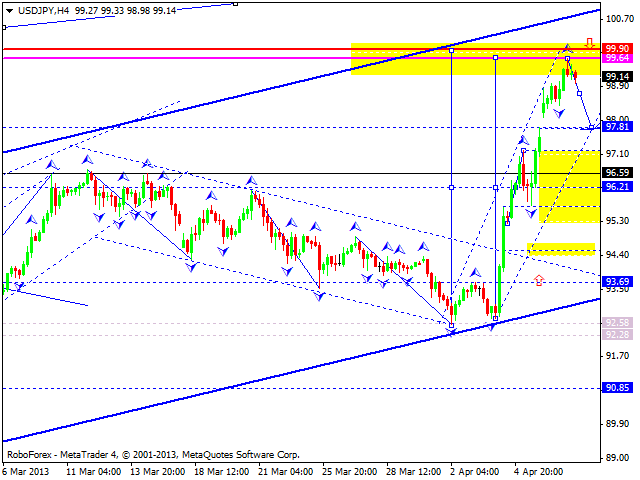This screenshot has height=480, width=640.
Task: Click the red down arrow near 99.90
Action: click(589, 43)
